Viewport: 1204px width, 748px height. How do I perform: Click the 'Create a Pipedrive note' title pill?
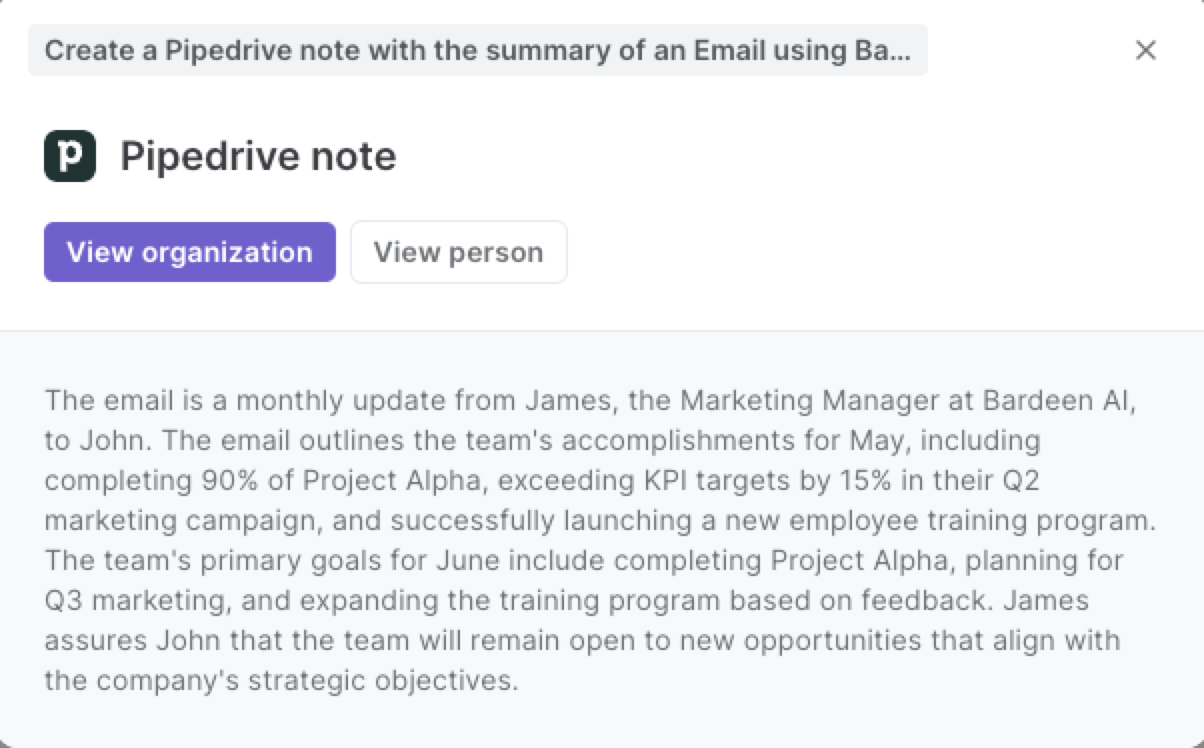pos(477,50)
